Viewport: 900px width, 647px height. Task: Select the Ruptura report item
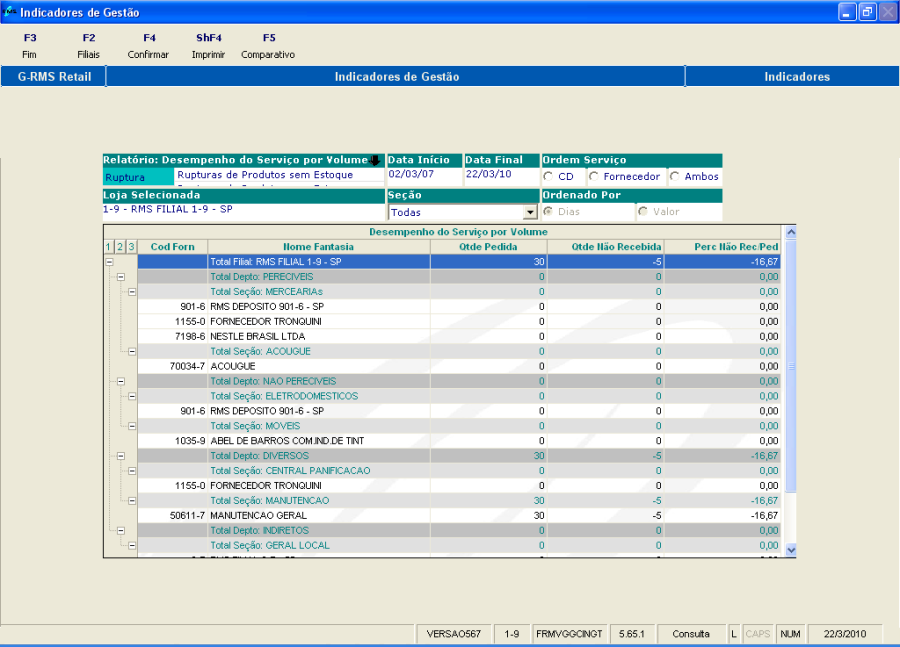[138, 177]
